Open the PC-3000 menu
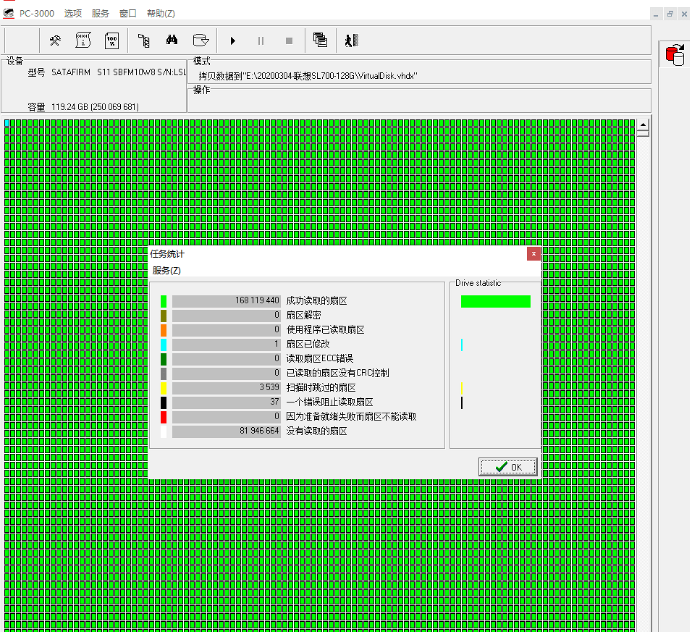The height and width of the screenshot is (632, 690). click(37, 14)
